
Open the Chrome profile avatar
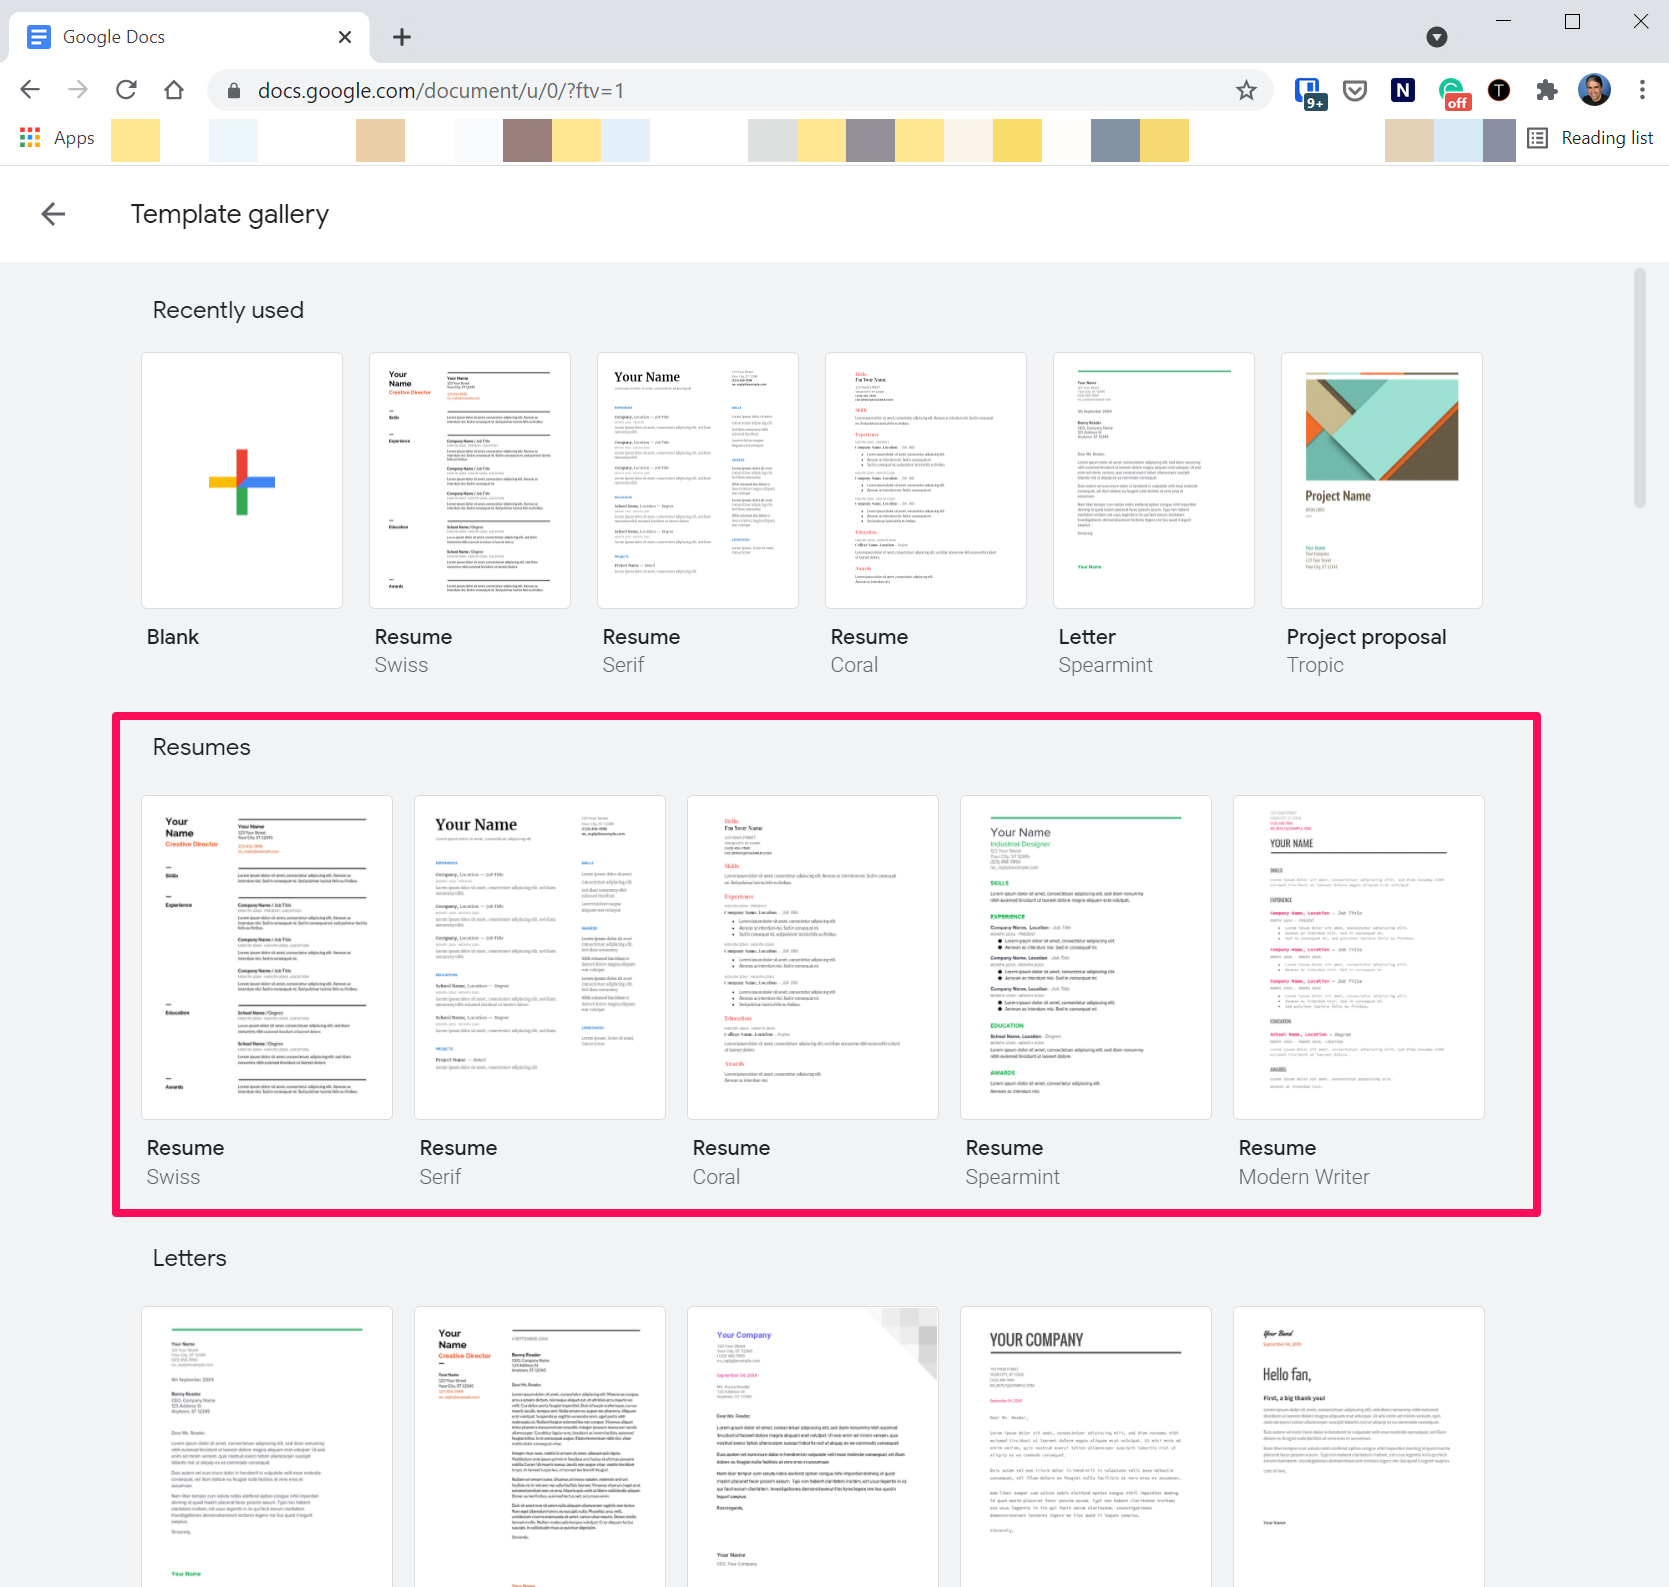(x=1594, y=90)
